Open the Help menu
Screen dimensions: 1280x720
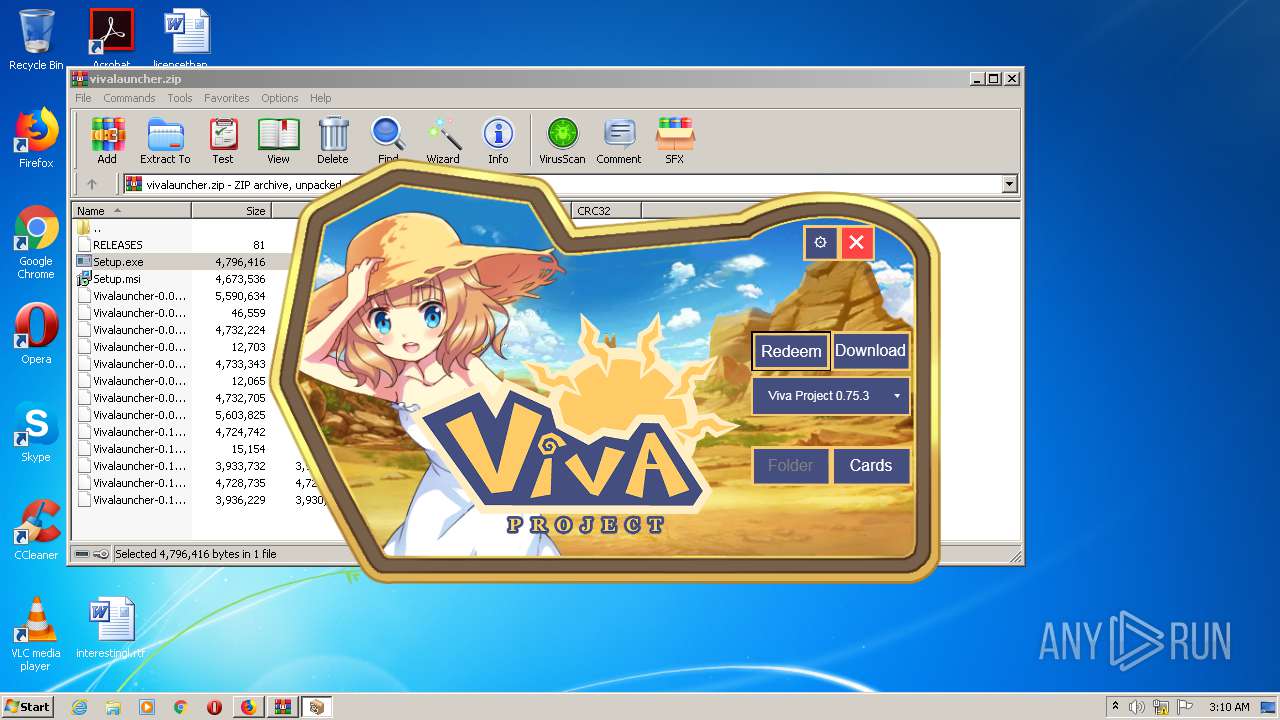320,98
